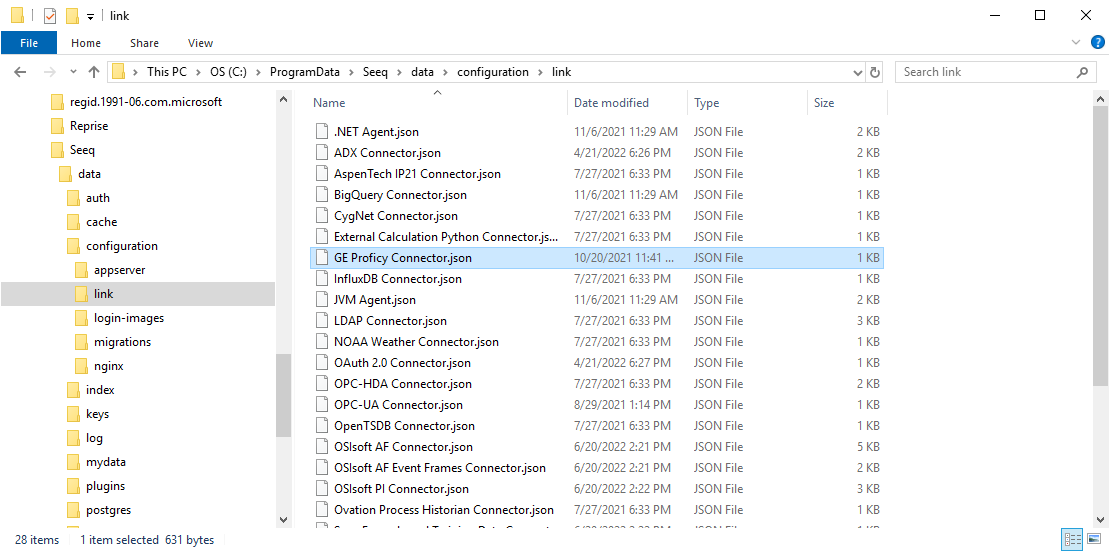Click the OPC-UA Connector.json file icon
1110x552 pixels.
click(322, 405)
